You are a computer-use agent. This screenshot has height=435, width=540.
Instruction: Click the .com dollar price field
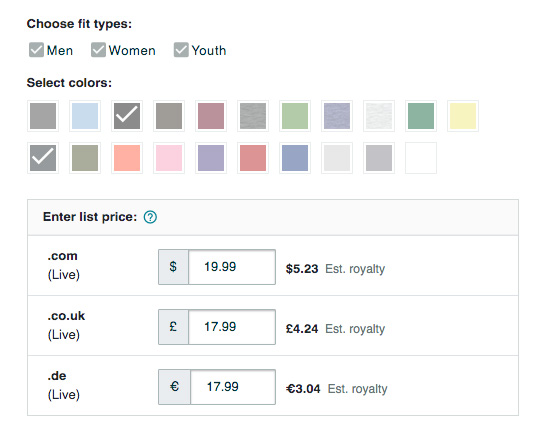[x=232, y=267]
